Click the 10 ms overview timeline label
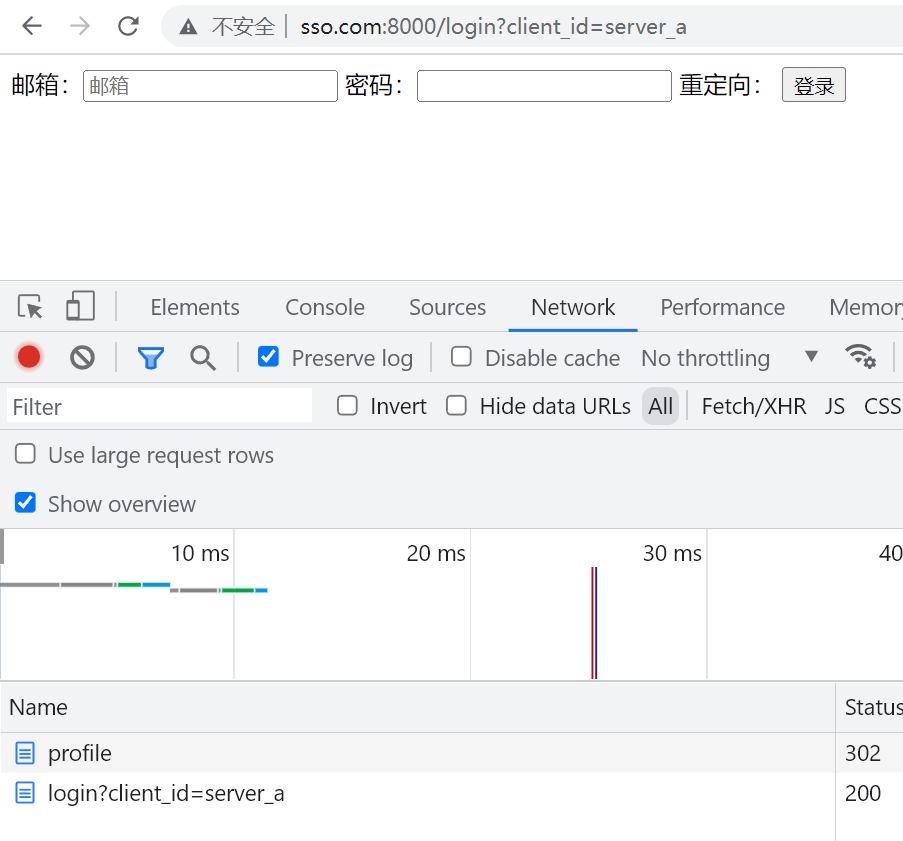 [x=200, y=553]
